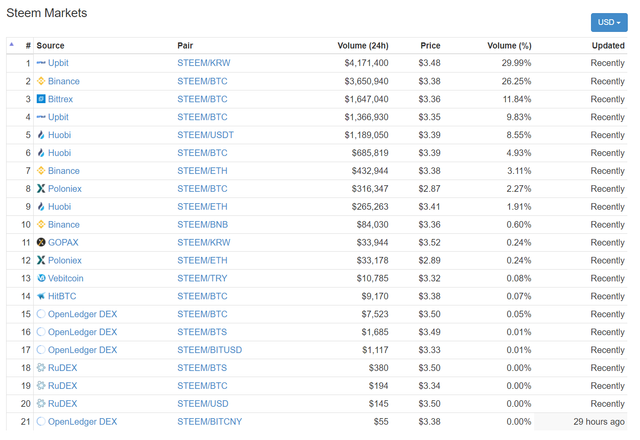Open the STEEM/BNB pair link
The height and width of the screenshot is (440, 640).
point(202,224)
